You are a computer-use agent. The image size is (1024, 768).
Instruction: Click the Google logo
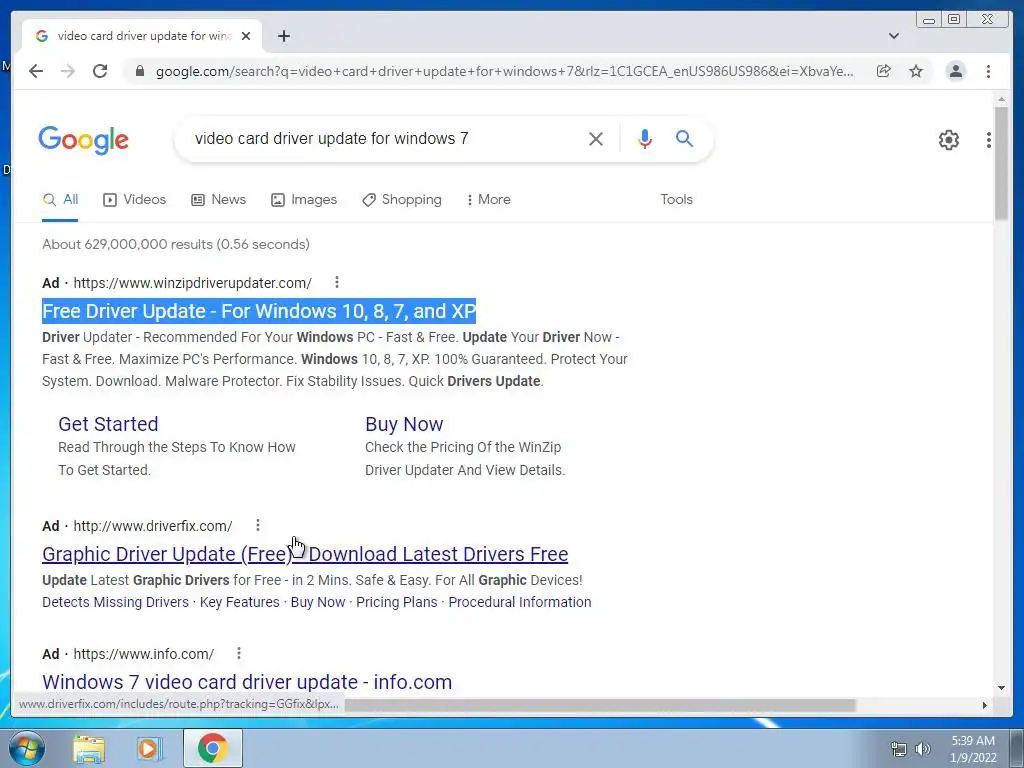(x=84, y=140)
